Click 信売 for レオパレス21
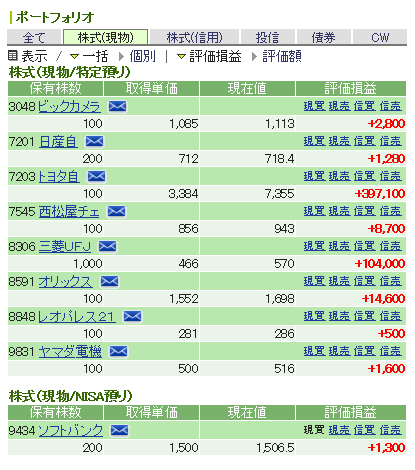 390,316
